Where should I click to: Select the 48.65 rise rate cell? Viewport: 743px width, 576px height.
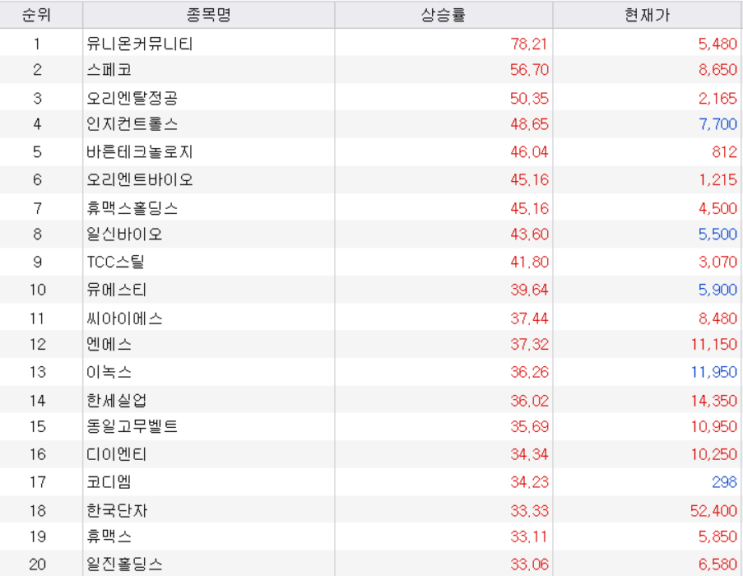(529, 124)
